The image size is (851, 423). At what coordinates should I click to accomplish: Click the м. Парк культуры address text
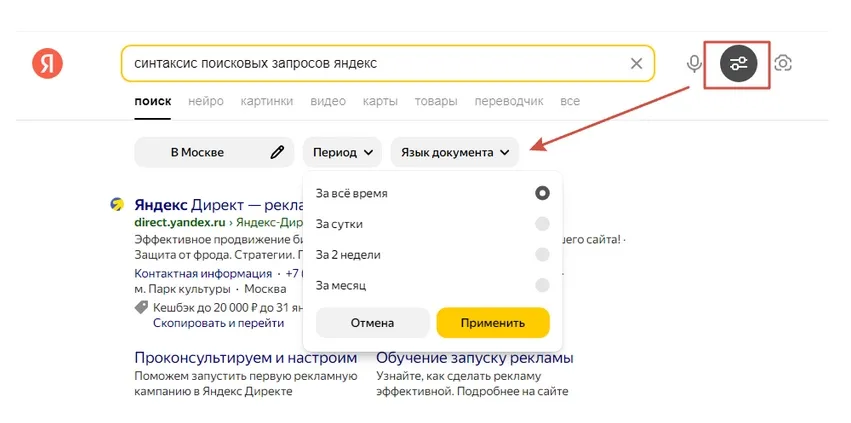pos(182,288)
